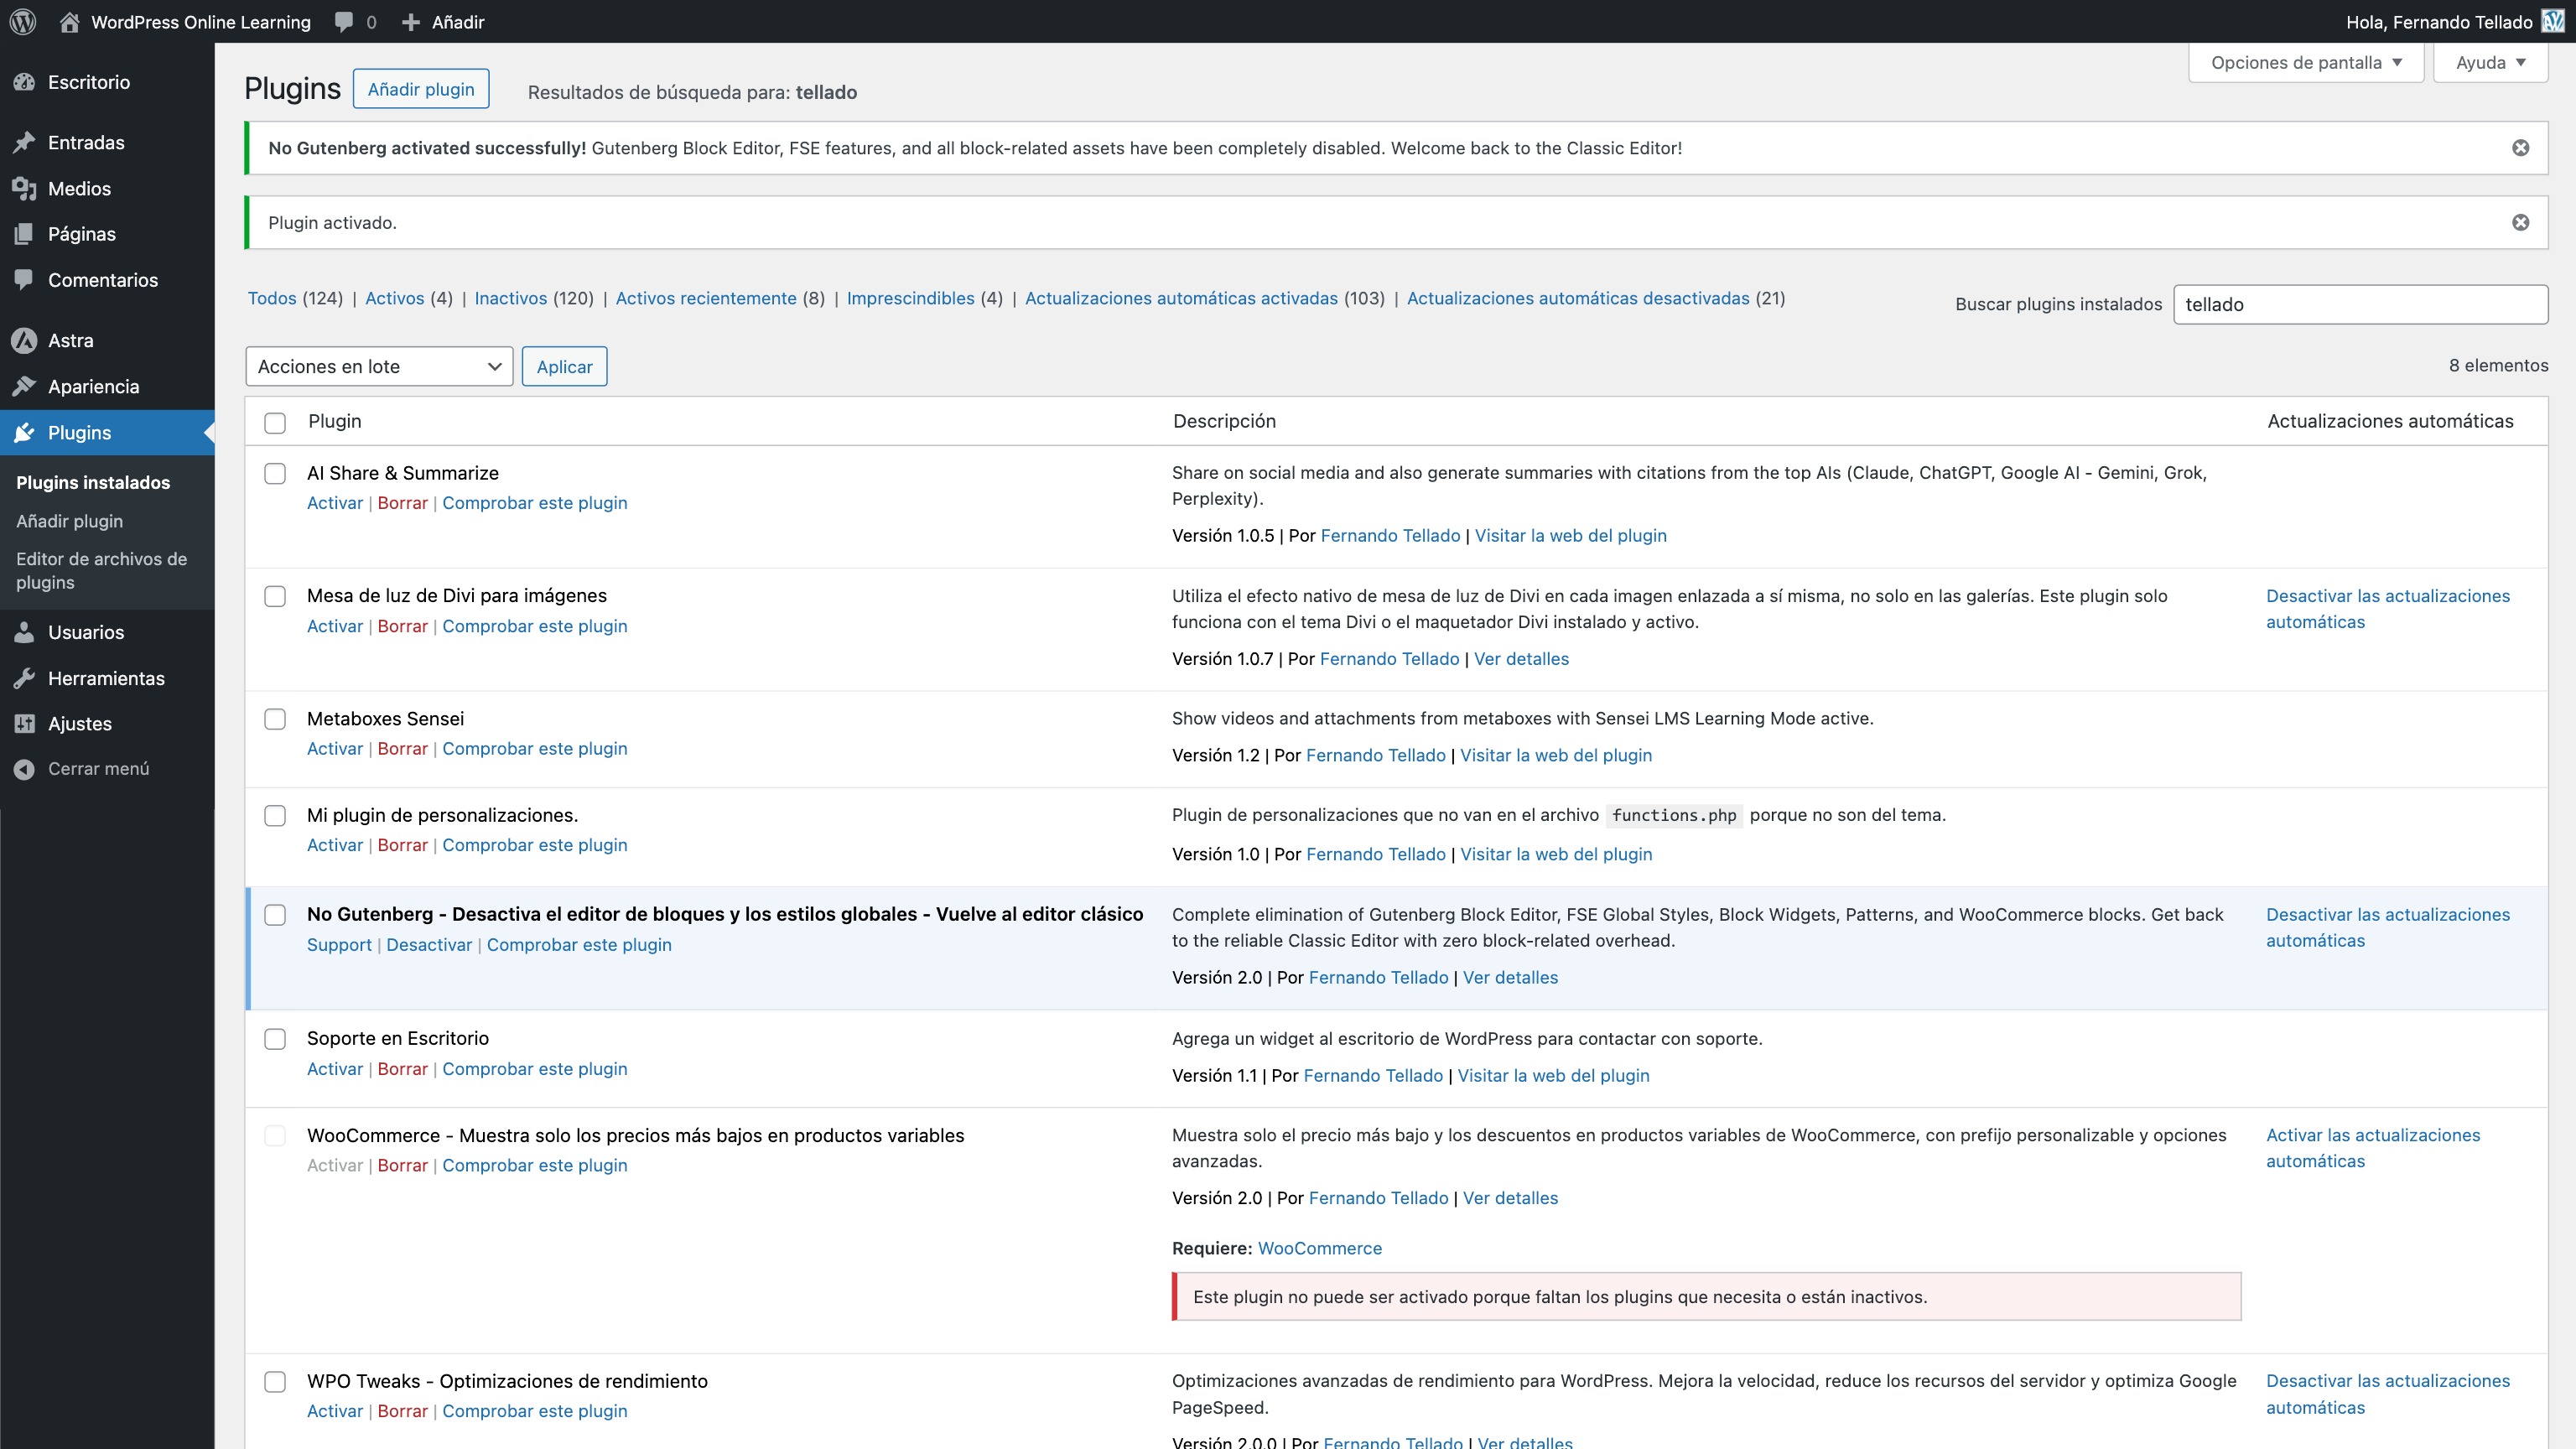Click the Usuarios person icon

click(x=25, y=632)
